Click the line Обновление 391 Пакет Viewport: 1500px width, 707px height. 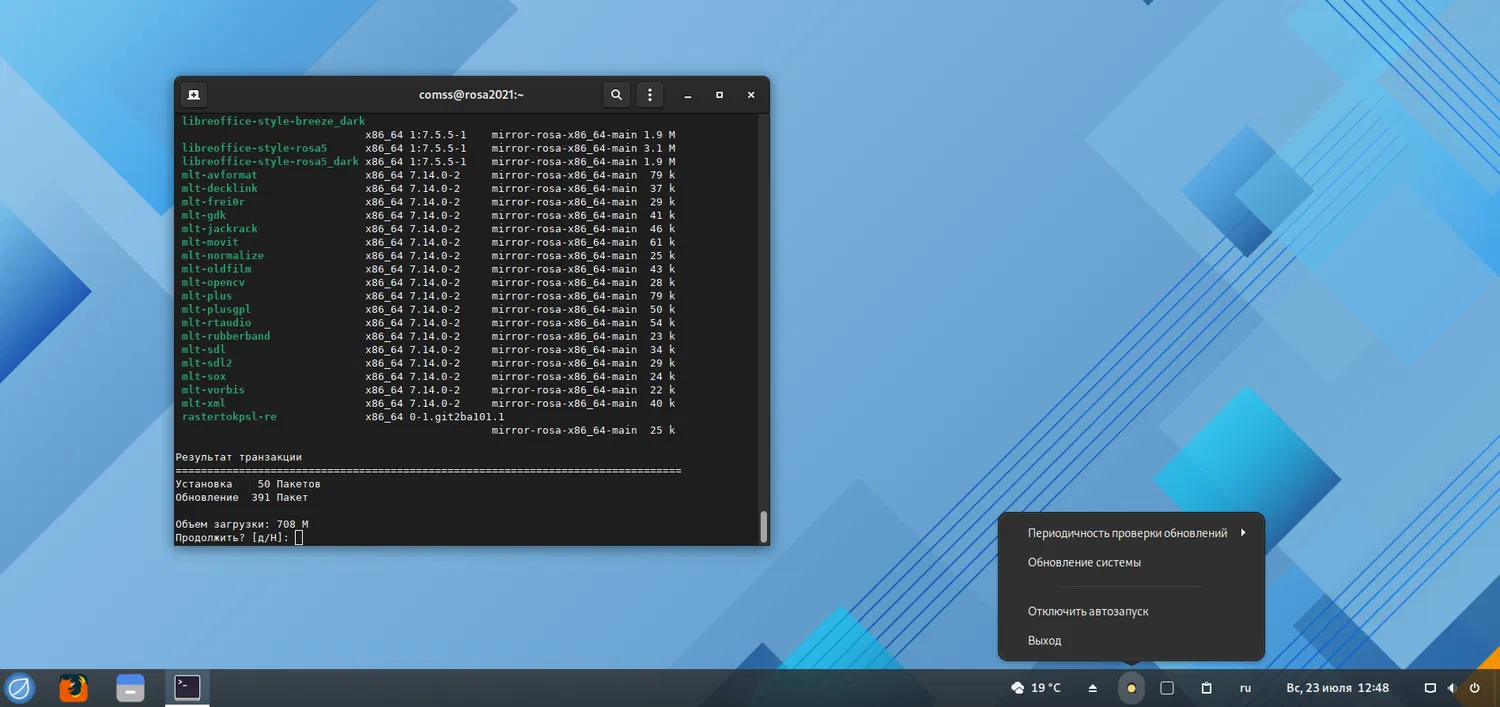tap(242, 497)
